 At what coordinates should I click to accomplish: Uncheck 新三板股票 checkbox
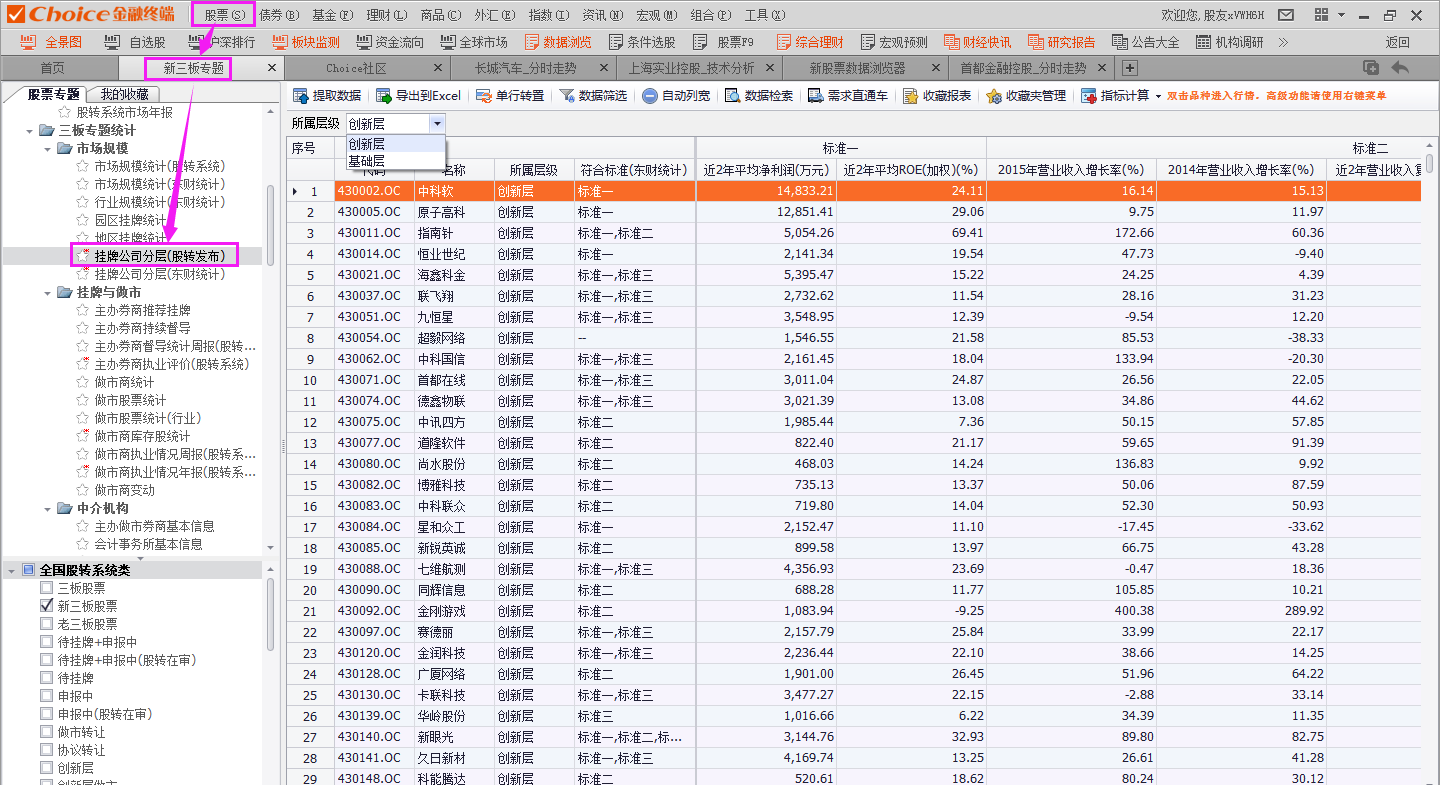pyautogui.click(x=47, y=606)
